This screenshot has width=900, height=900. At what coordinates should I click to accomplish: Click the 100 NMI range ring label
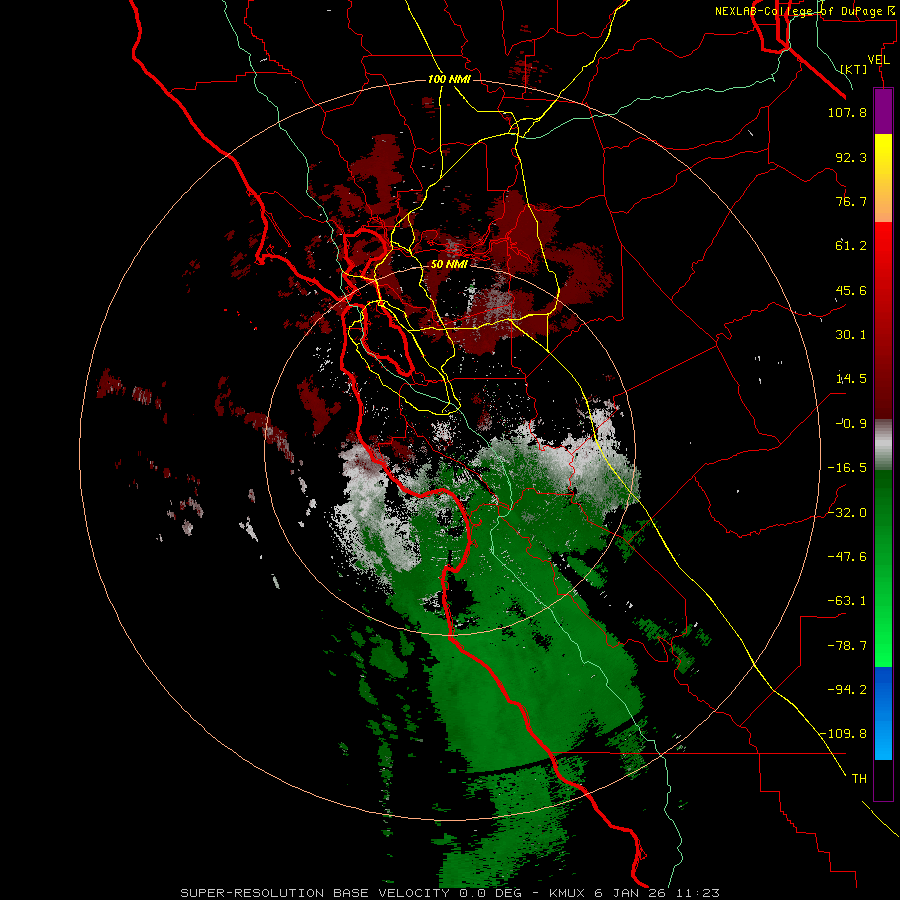[x=449, y=79]
